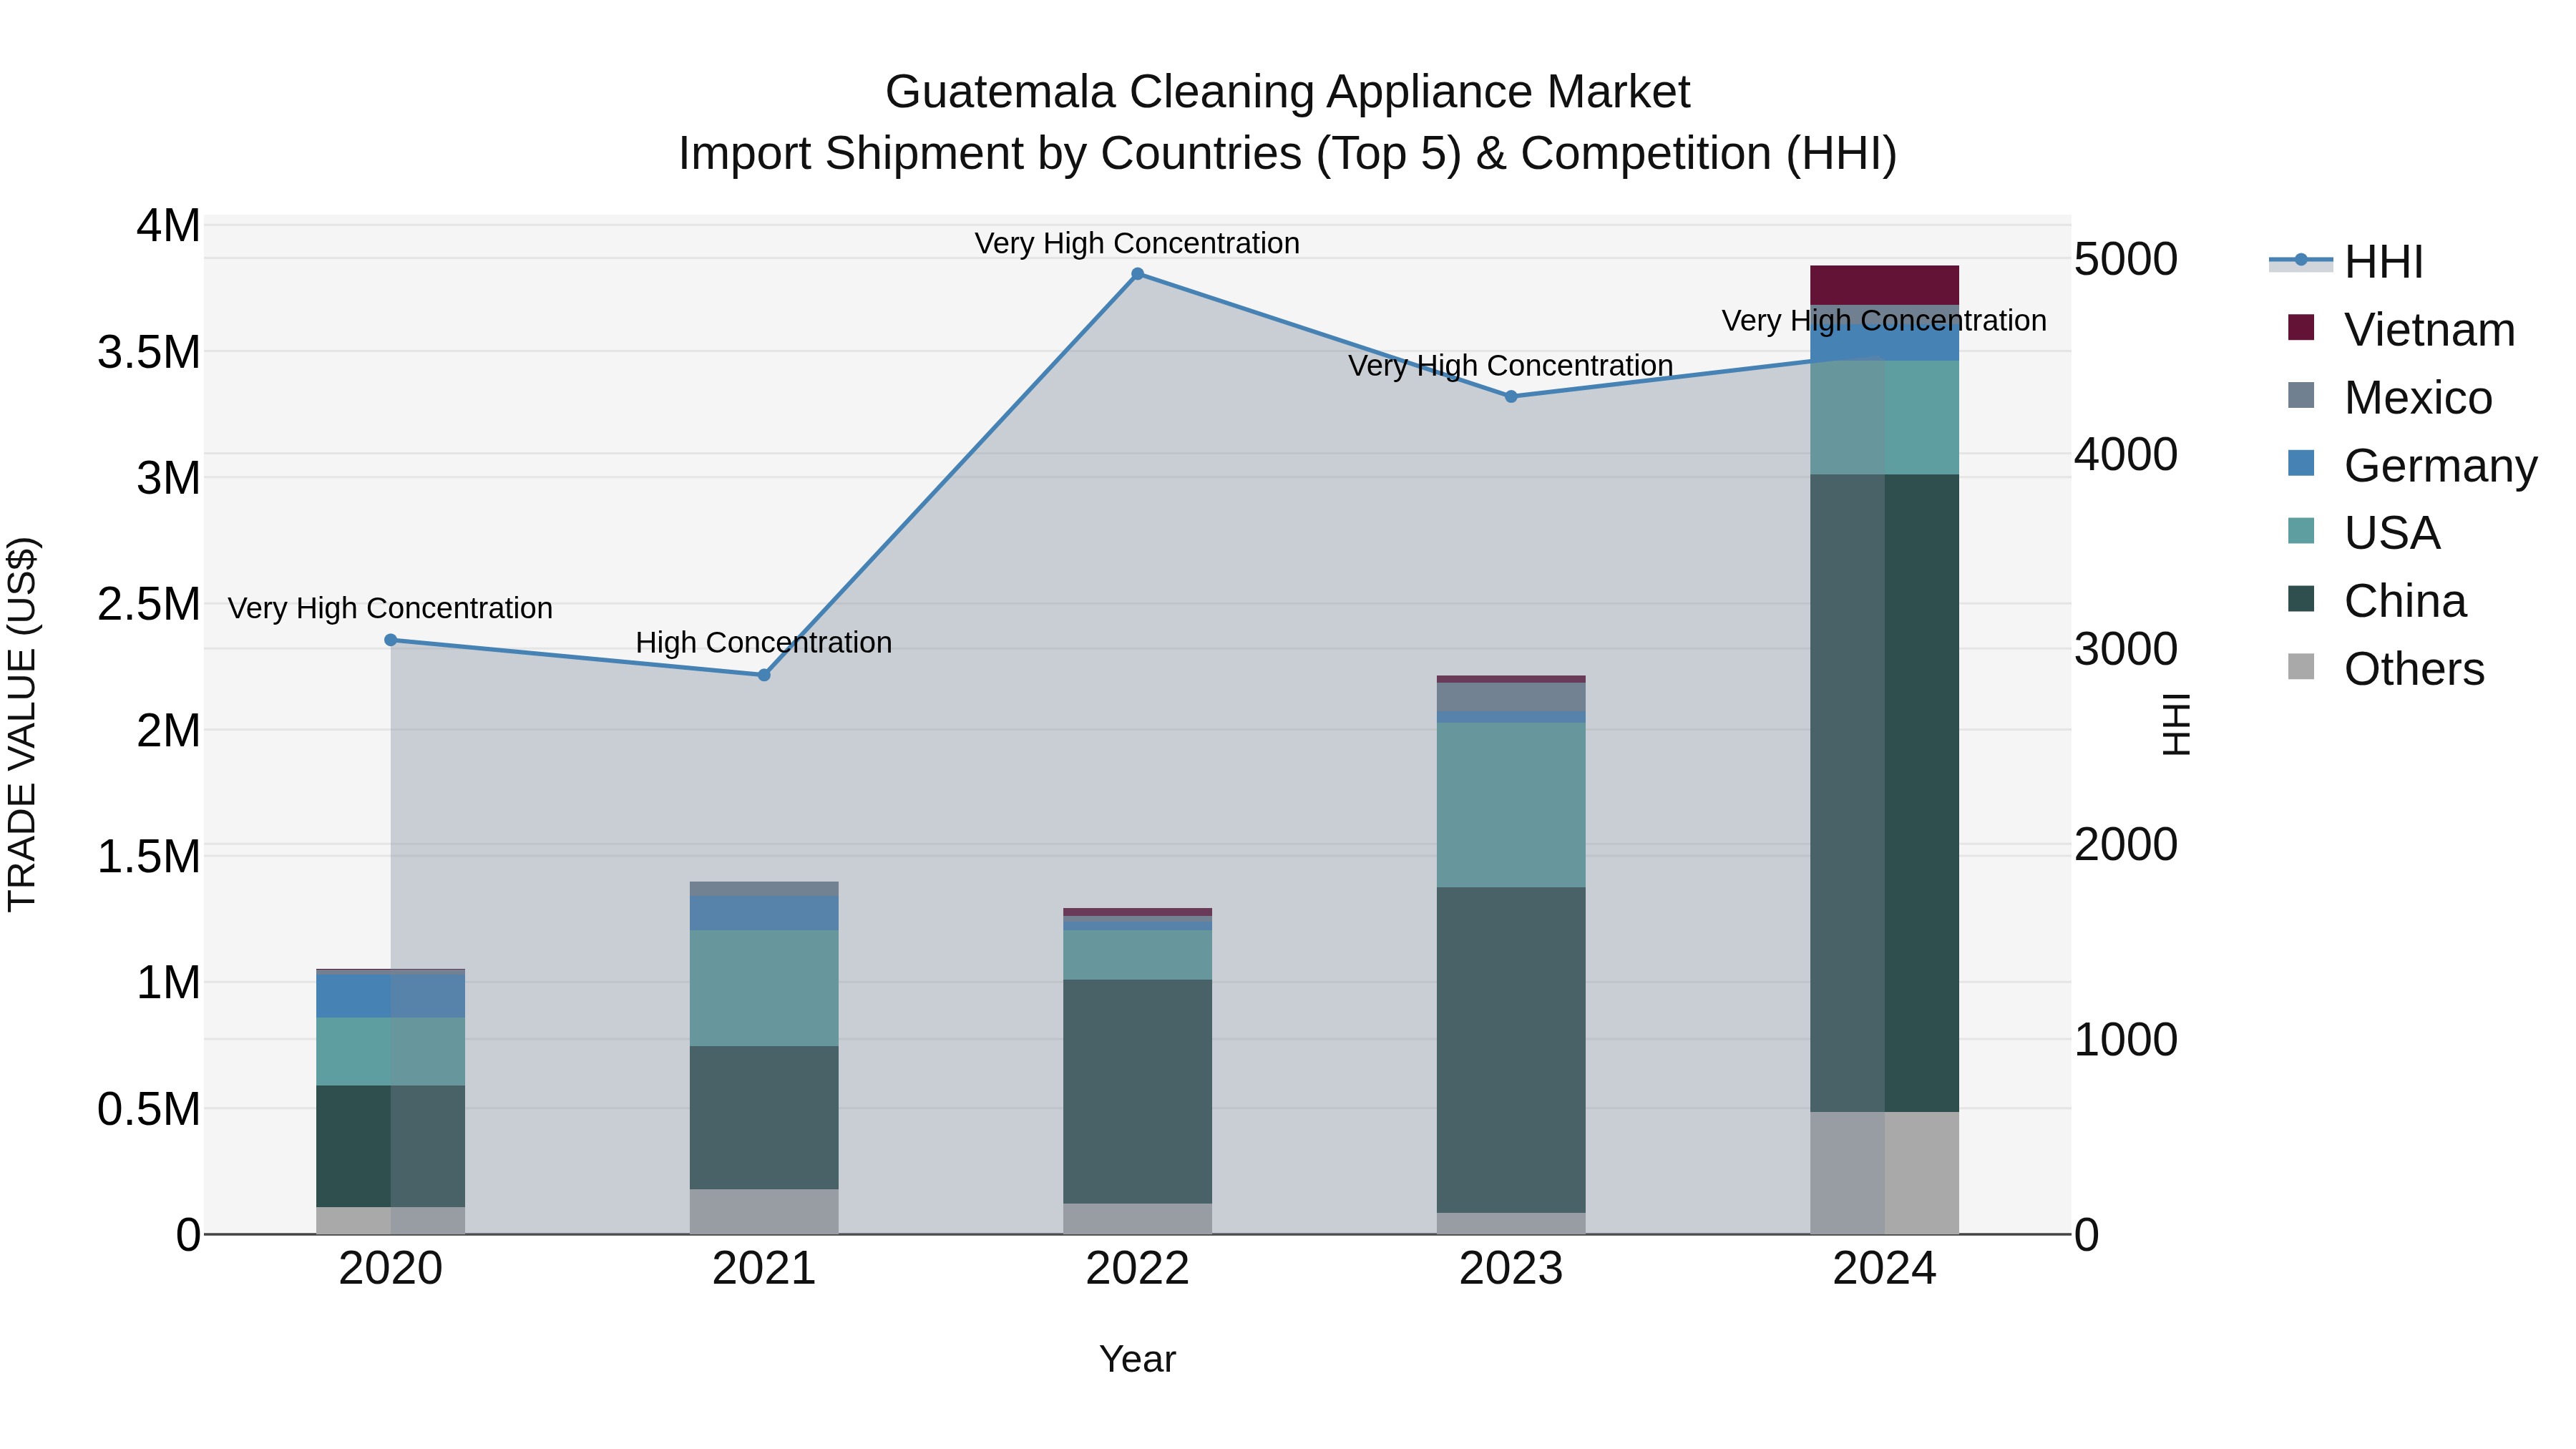Click the 2022 HHI peak data point

1137,274
